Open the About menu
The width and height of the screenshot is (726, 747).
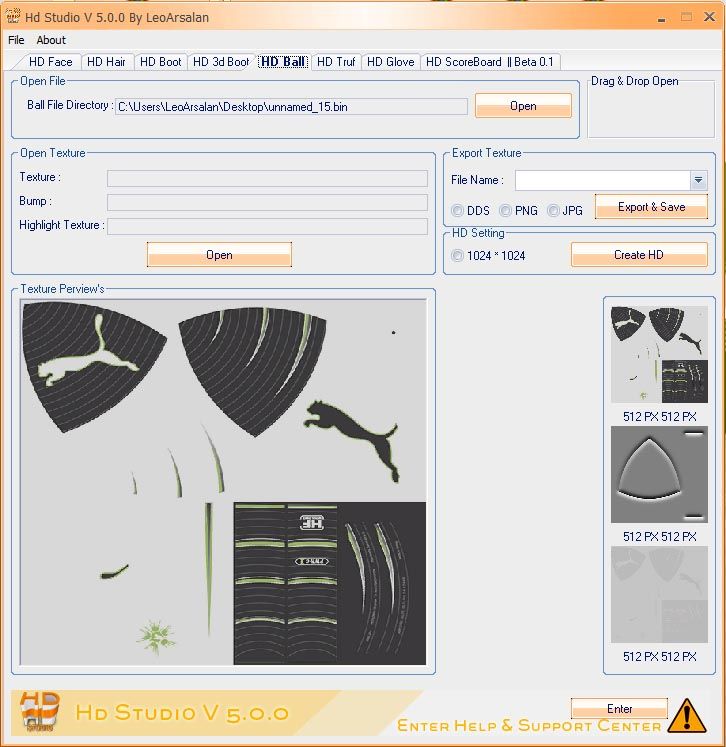[51, 40]
